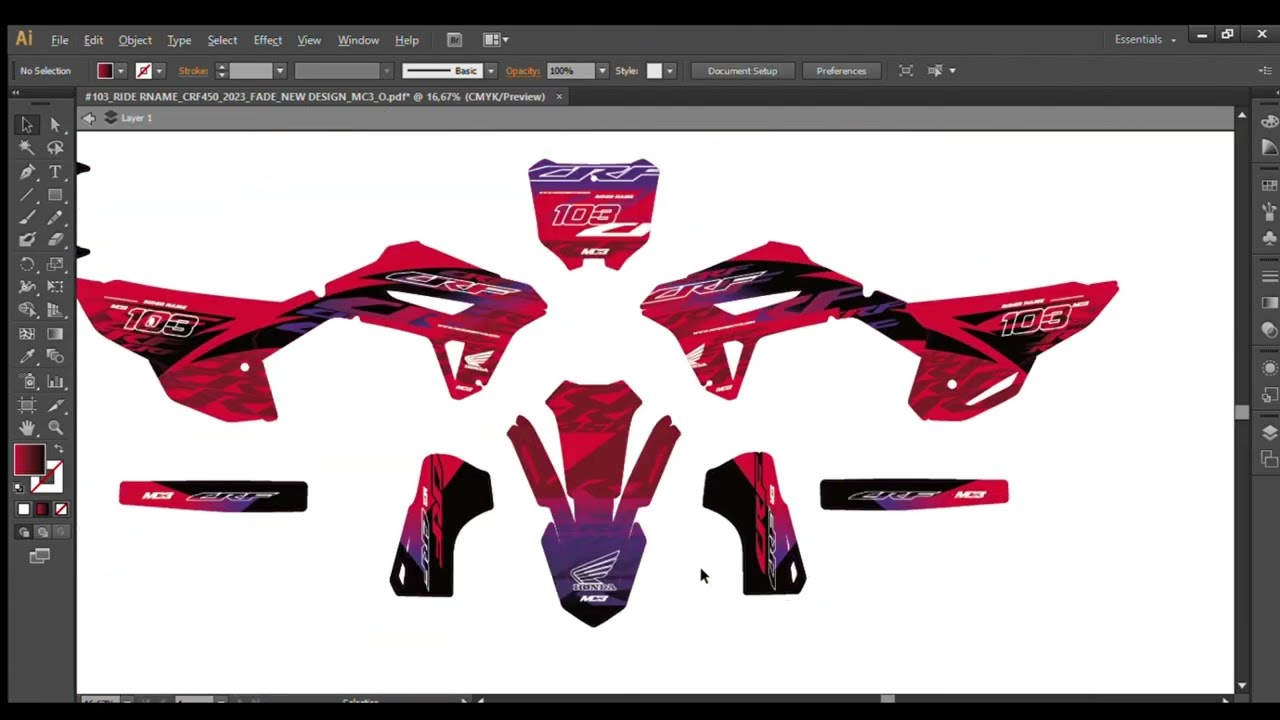Select the Shape Builder tool
Screen dimensions: 1280x720
pyautogui.click(x=27, y=311)
